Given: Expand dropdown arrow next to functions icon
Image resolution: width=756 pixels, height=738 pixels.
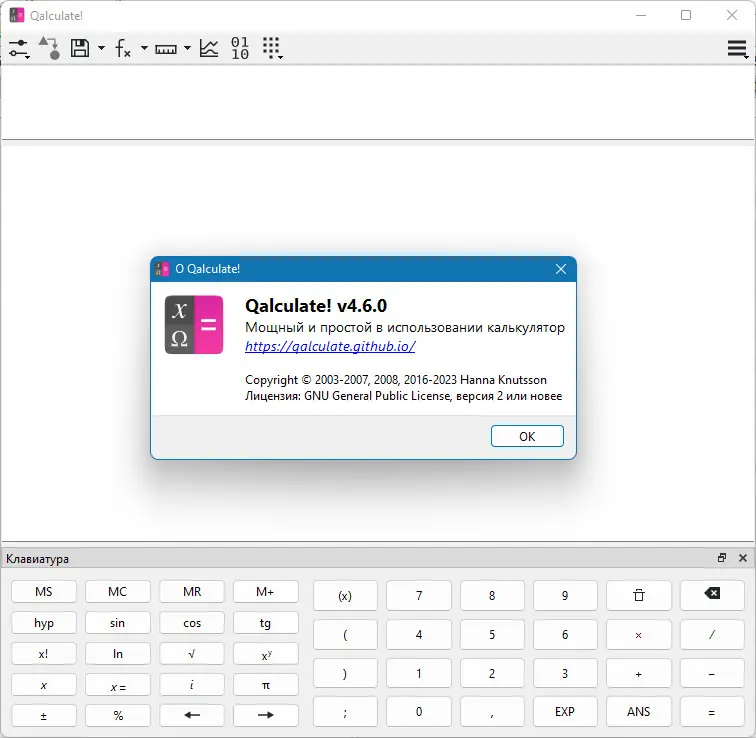Looking at the screenshot, I should (x=144, y=48).
